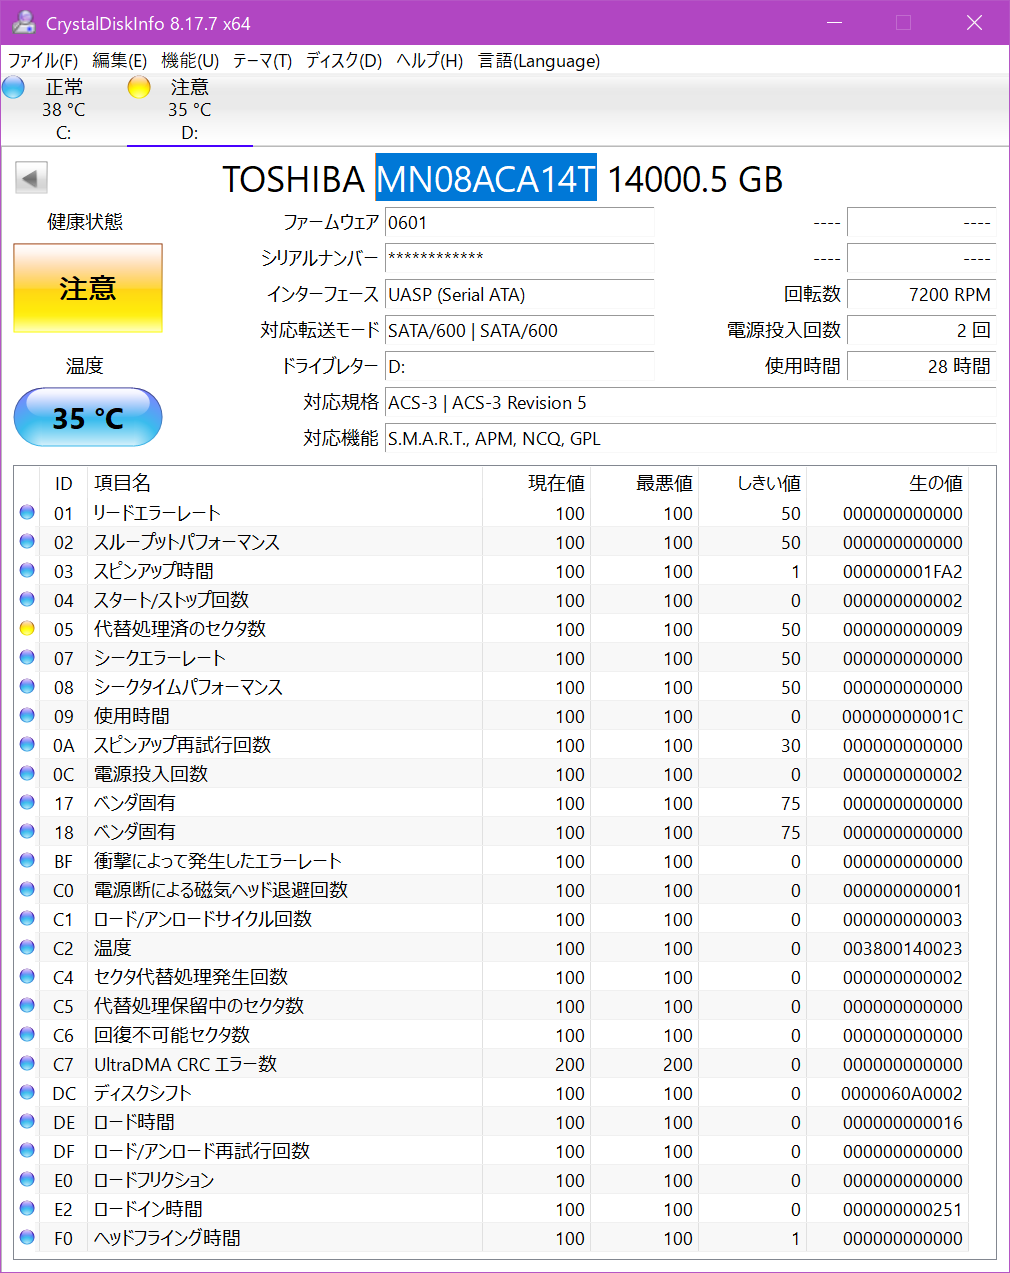The height and width of the screenshot is (1273, 1010).
Task: Click the yellow status icon of attribute 05
Action: (27, 629)
